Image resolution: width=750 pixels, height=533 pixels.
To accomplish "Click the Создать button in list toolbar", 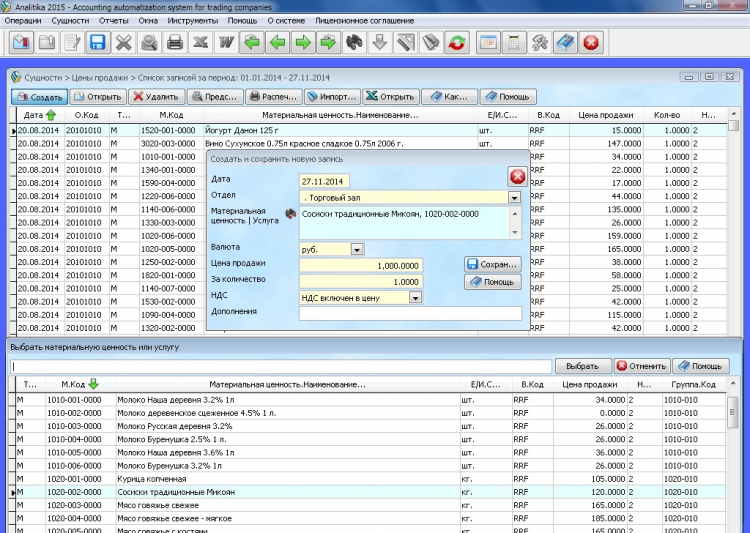I will click(x=39, y=97).
